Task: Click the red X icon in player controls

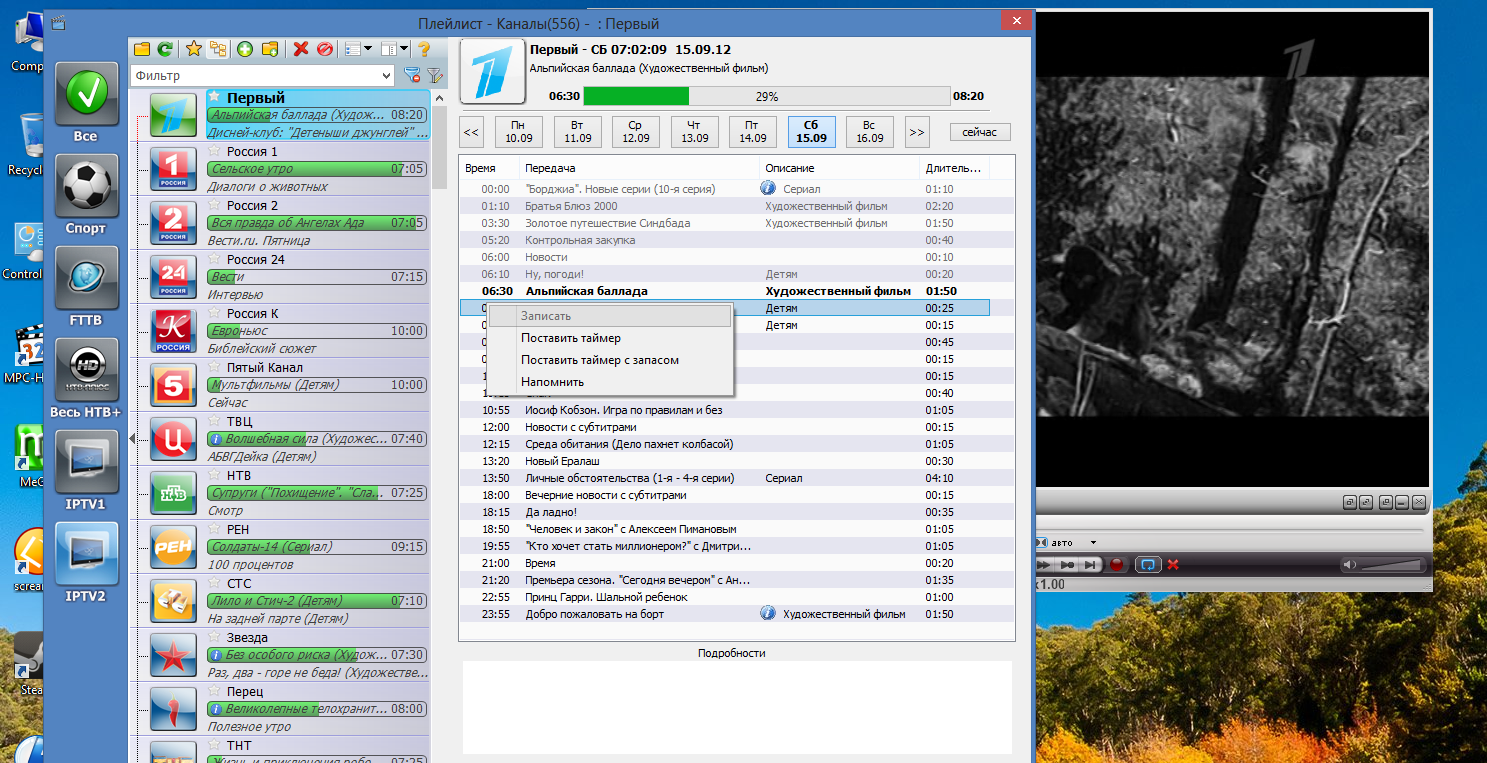Action: point(1173,565)
